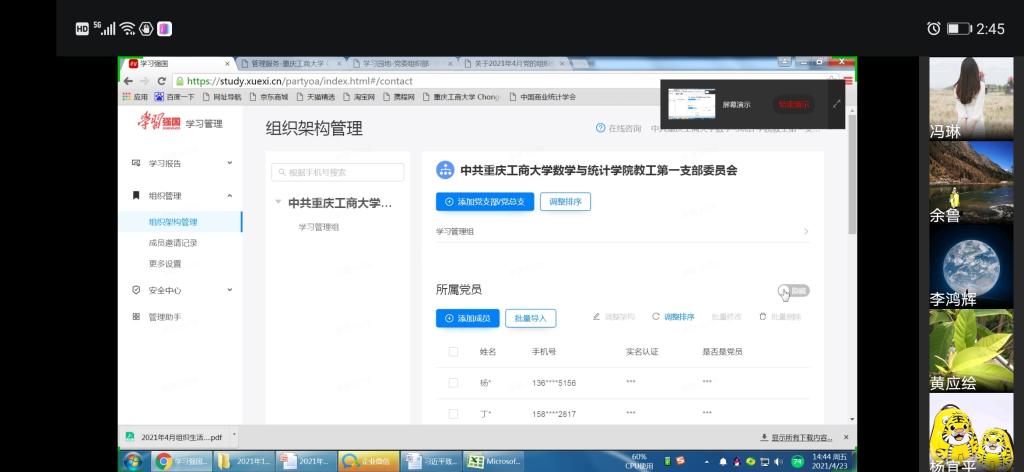This screenshot has height=472, width=1024.
Task: Click the 添加成员 button
Action: coord(466,318)
